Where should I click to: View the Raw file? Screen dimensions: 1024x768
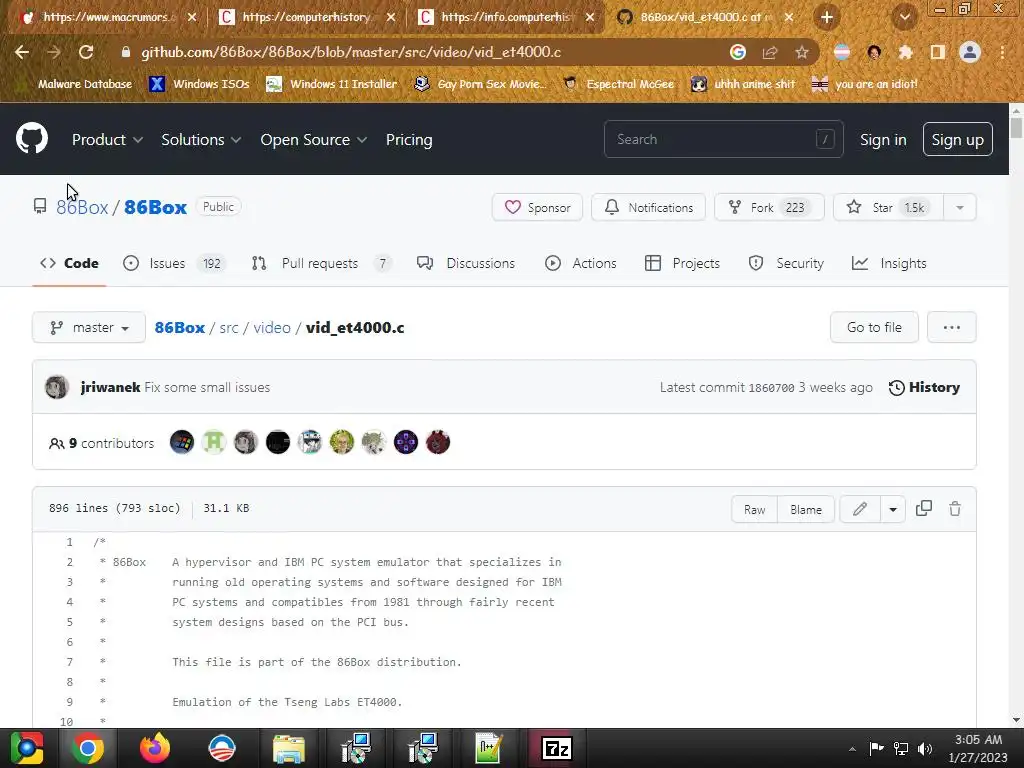(x=754, y=509)
